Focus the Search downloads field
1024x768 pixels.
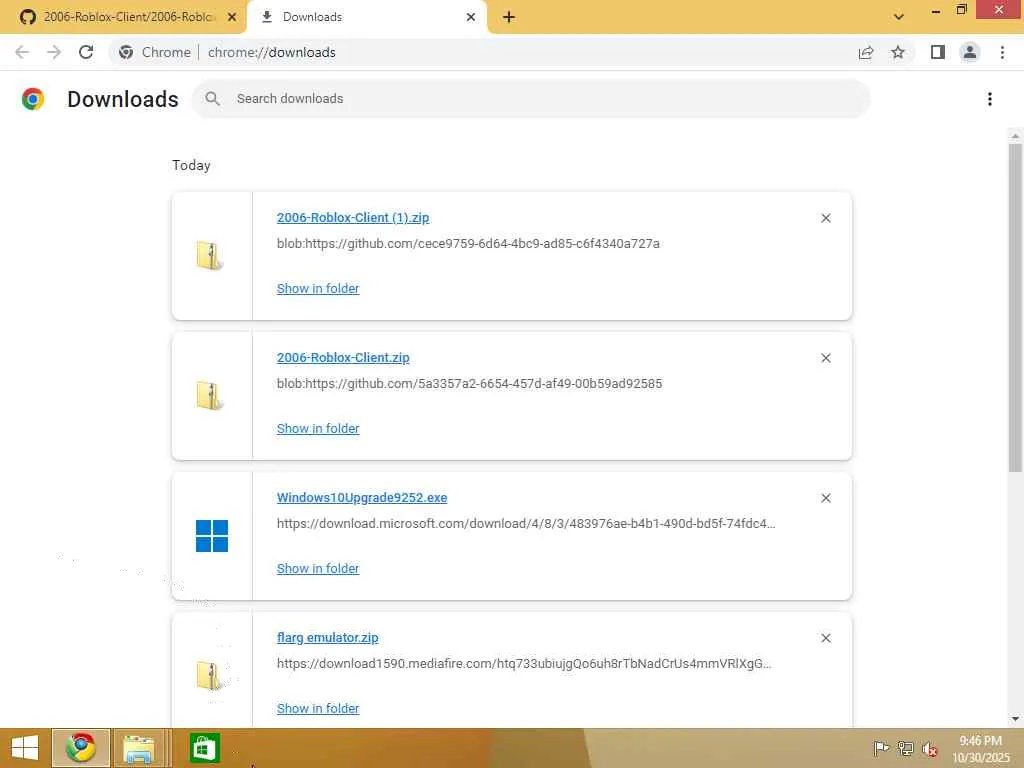531,99
